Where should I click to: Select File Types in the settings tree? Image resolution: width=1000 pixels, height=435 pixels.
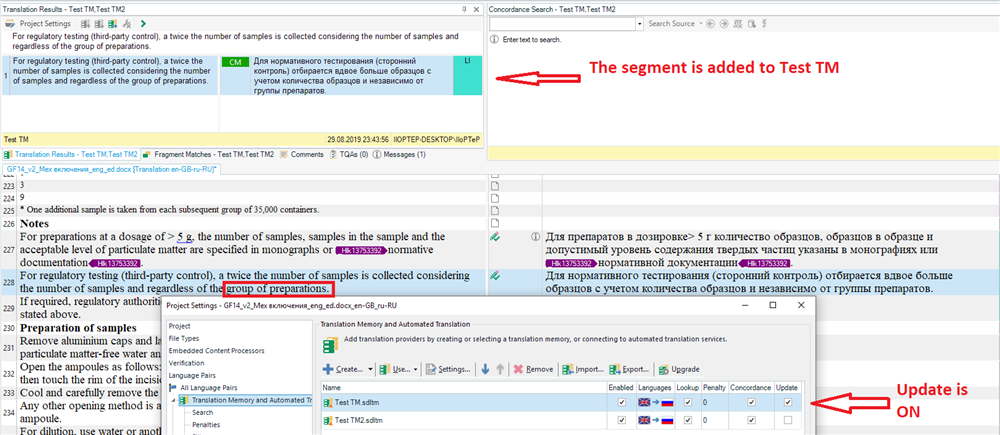(x=184, y=338)
